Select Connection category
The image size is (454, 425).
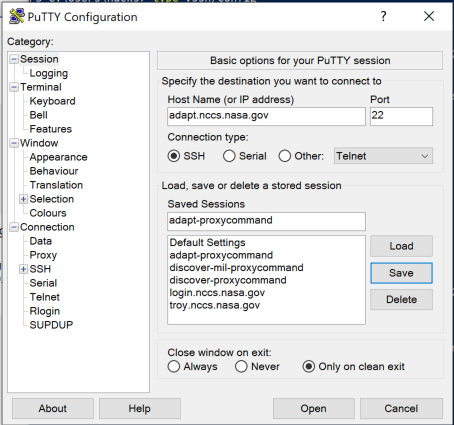pos(47,227)
